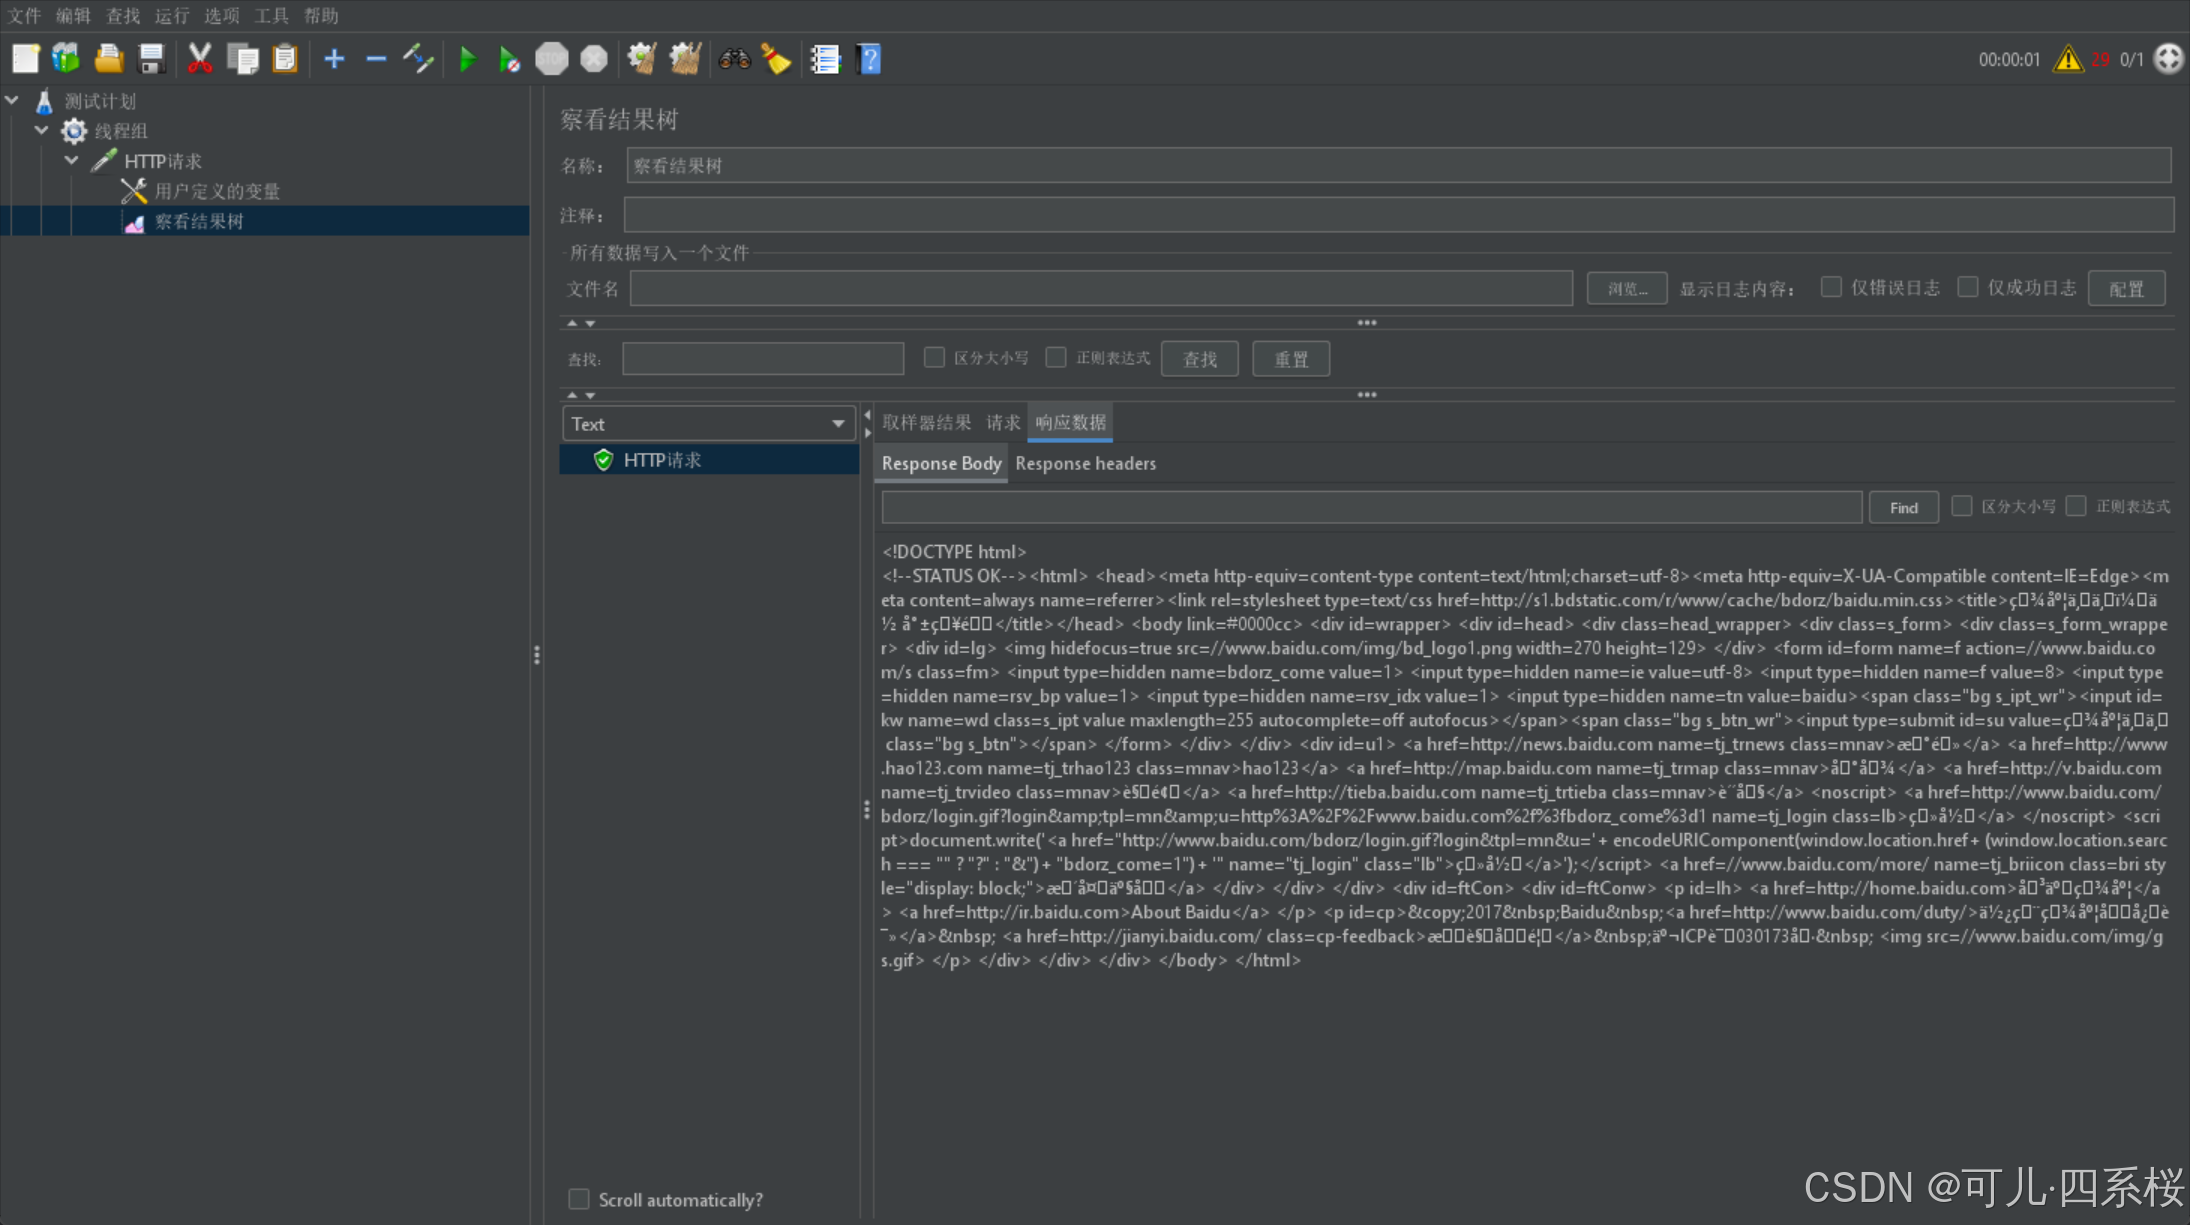Click the scissors Cut icon

click(x=200, y=60)
